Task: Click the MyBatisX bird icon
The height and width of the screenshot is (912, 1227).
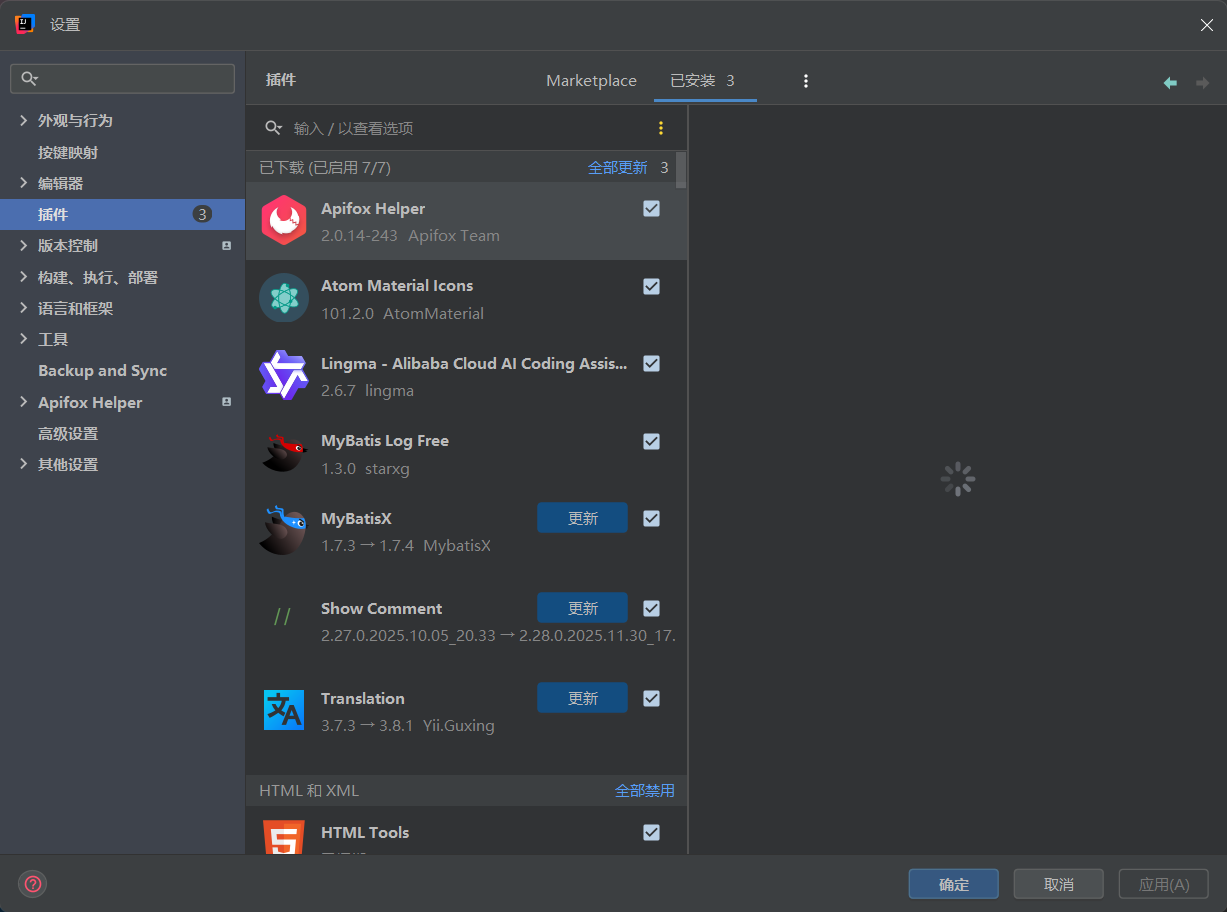Action: [284, 531]
